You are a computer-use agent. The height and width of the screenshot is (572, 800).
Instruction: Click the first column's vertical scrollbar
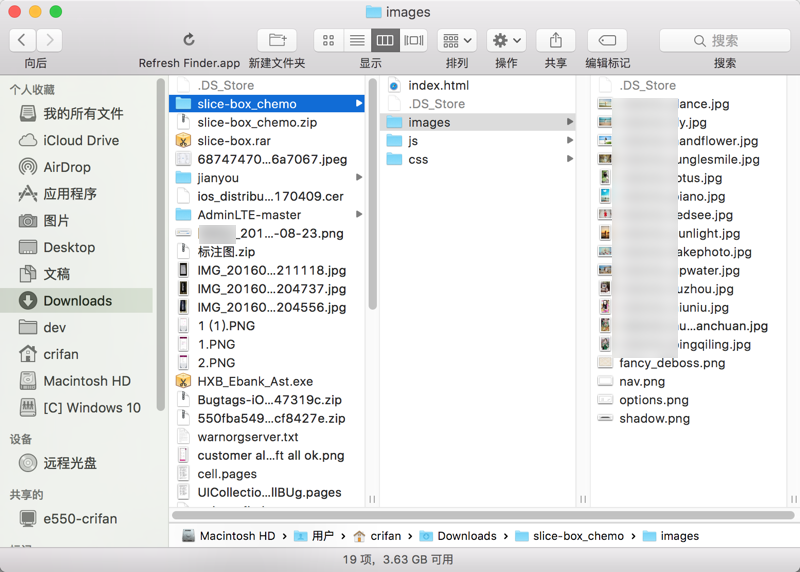[x=372, y=194]
